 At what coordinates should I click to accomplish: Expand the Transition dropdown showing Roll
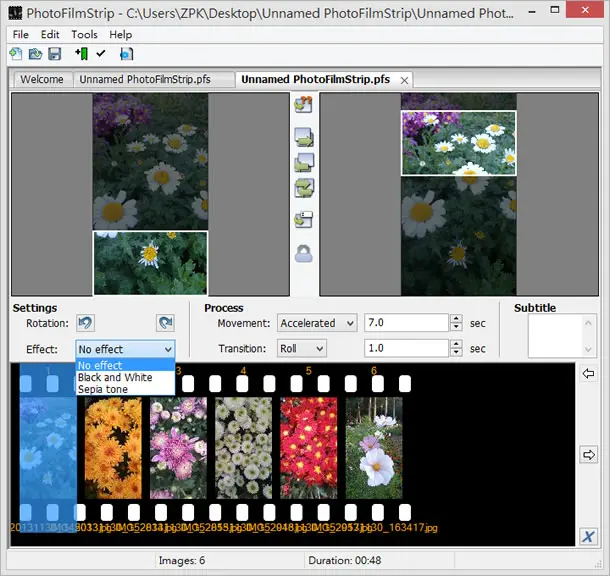point(301,348)
